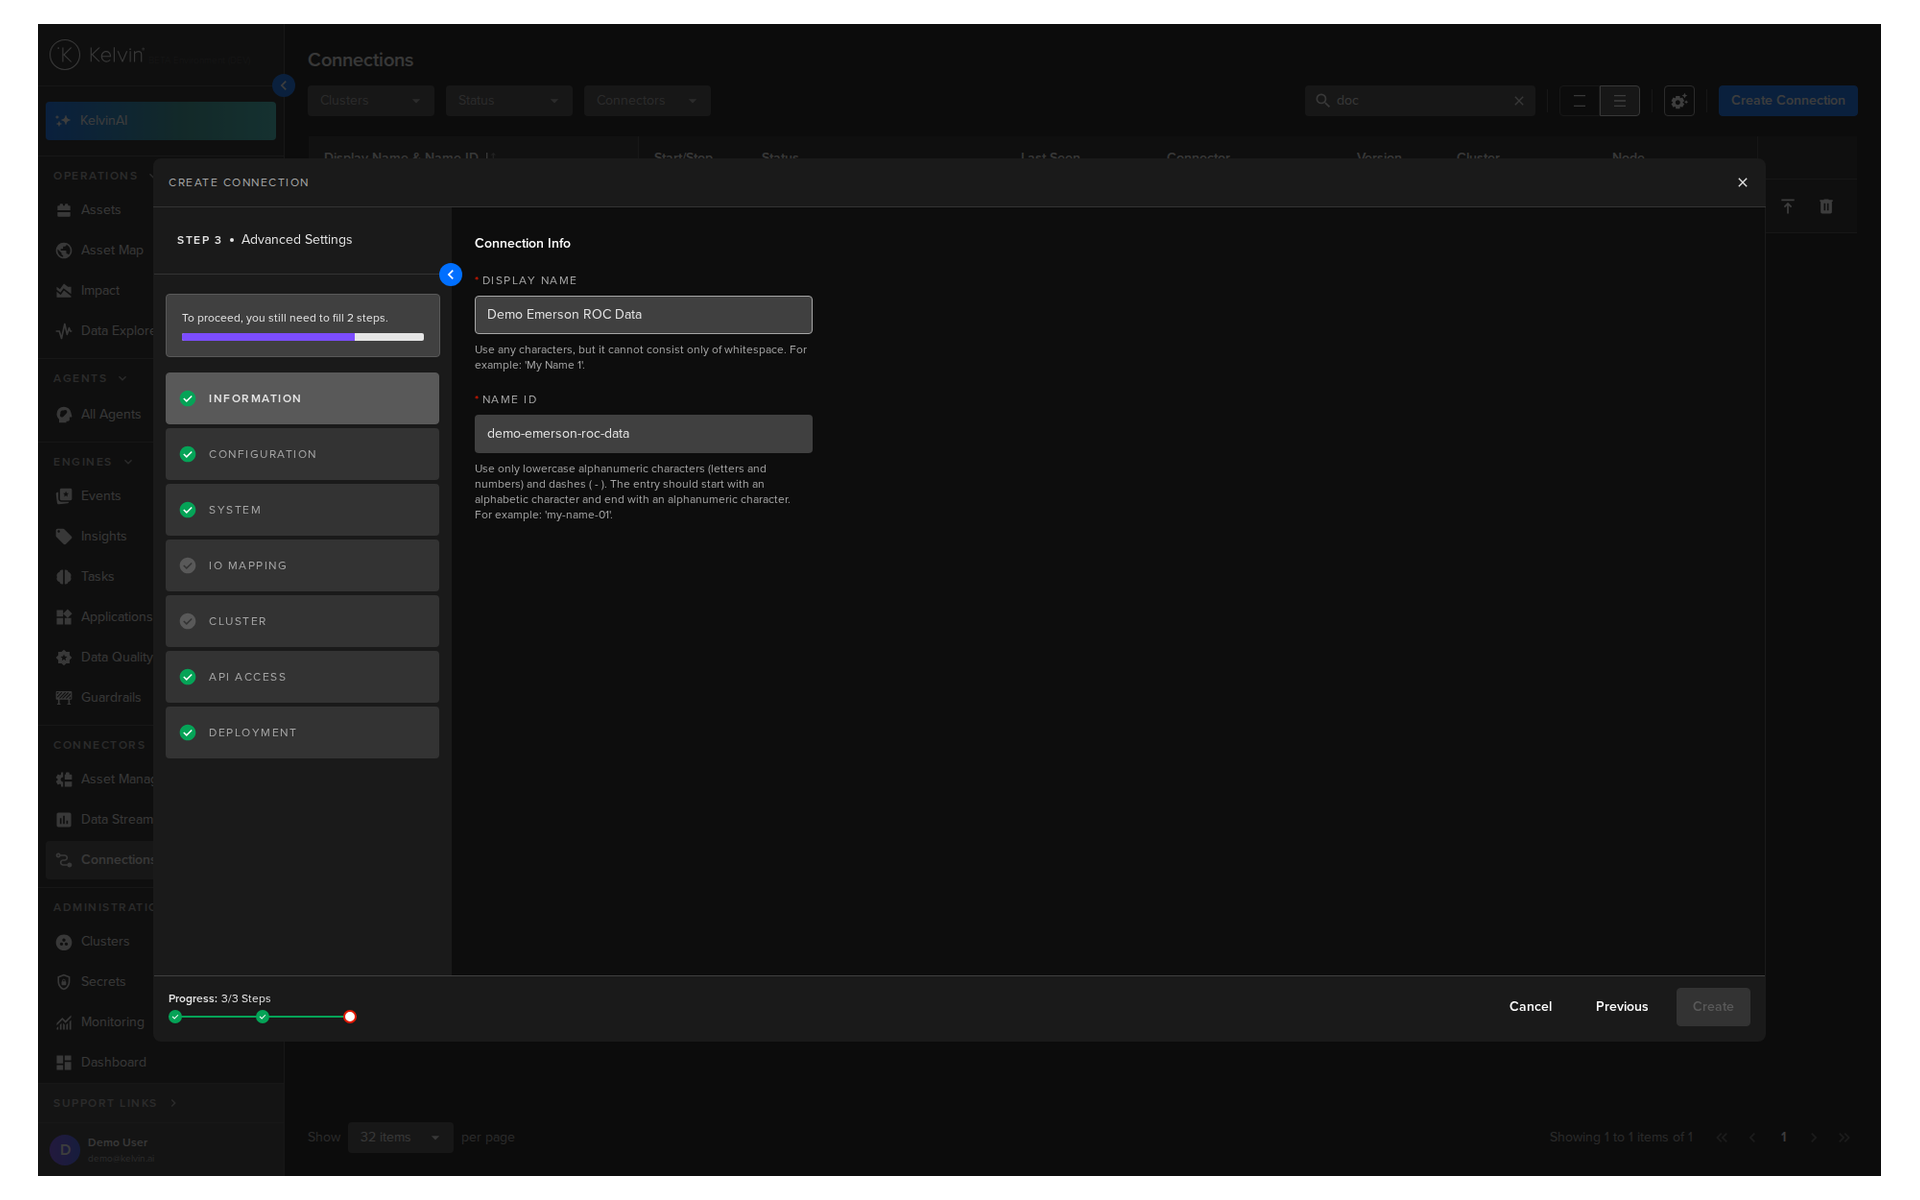Screen dimensions: 1920x1200
Task: Open Impact in the sidebar
Action: [100, 290]
